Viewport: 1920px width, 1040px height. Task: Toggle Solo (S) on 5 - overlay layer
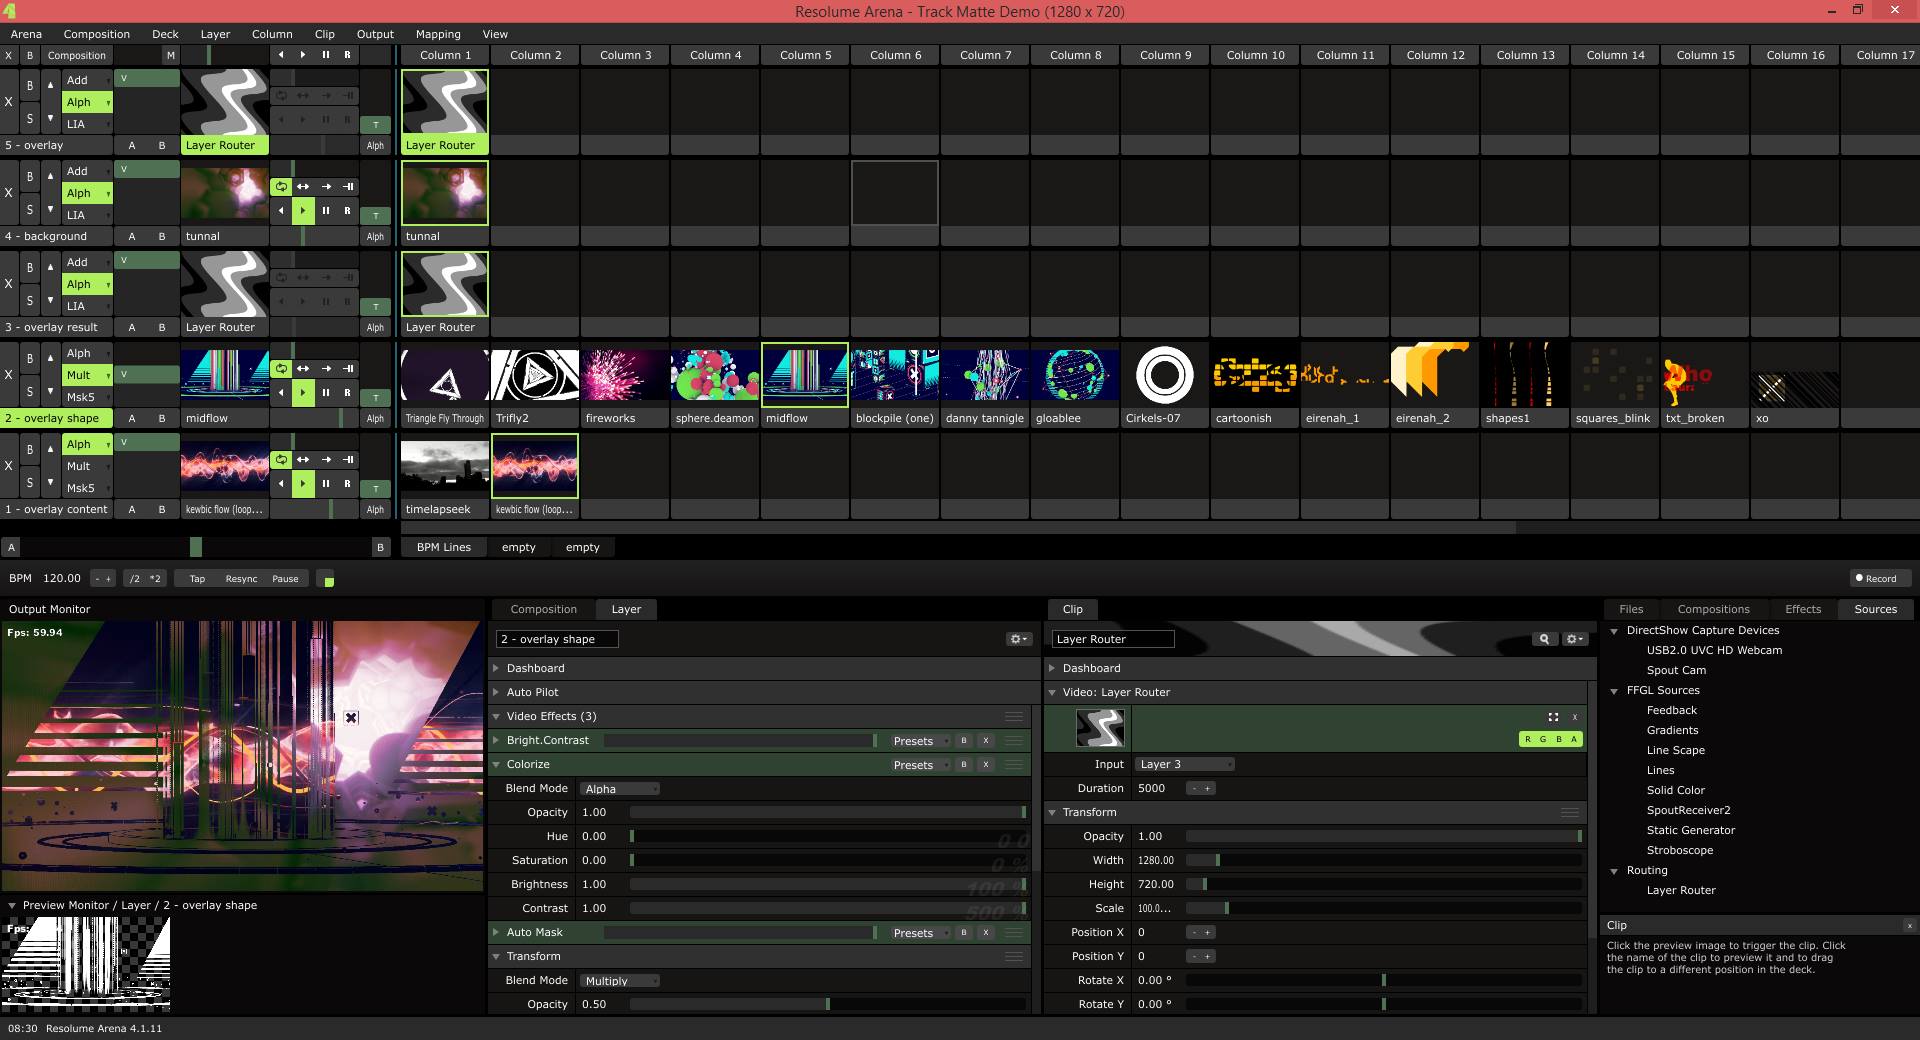coord(29,119)
